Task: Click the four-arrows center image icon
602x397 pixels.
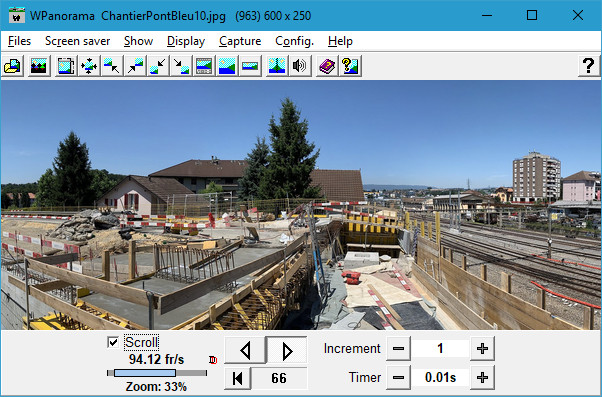Action: (x=89, y=66)
